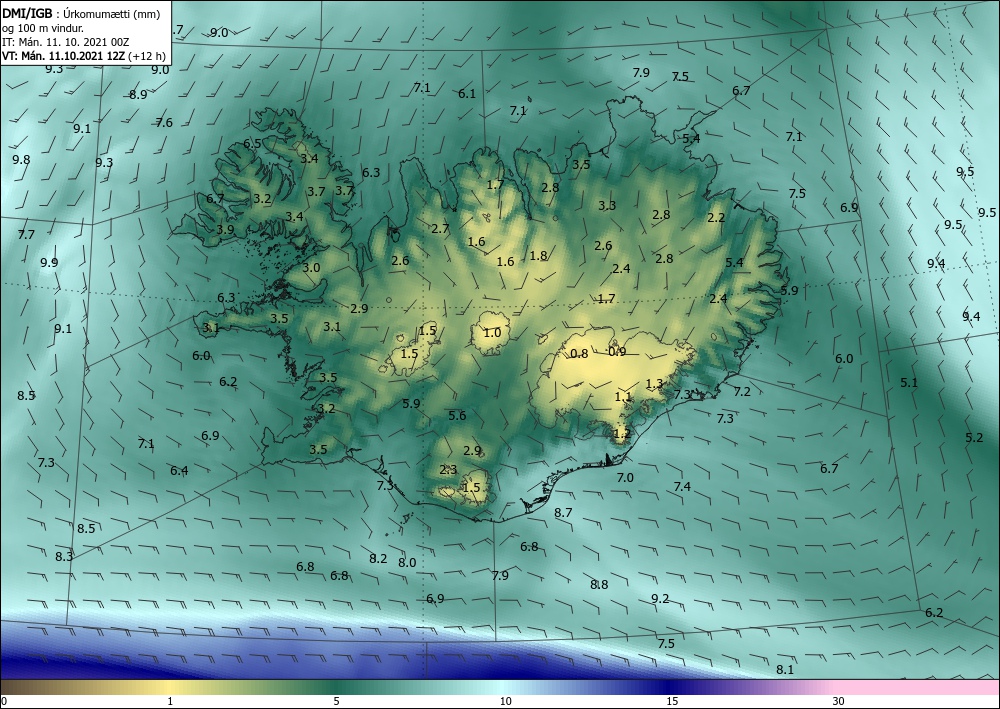Click the 1.1 value on the glacier
The width and height of the screenshot is (1000, 709).
coord(623,397)
